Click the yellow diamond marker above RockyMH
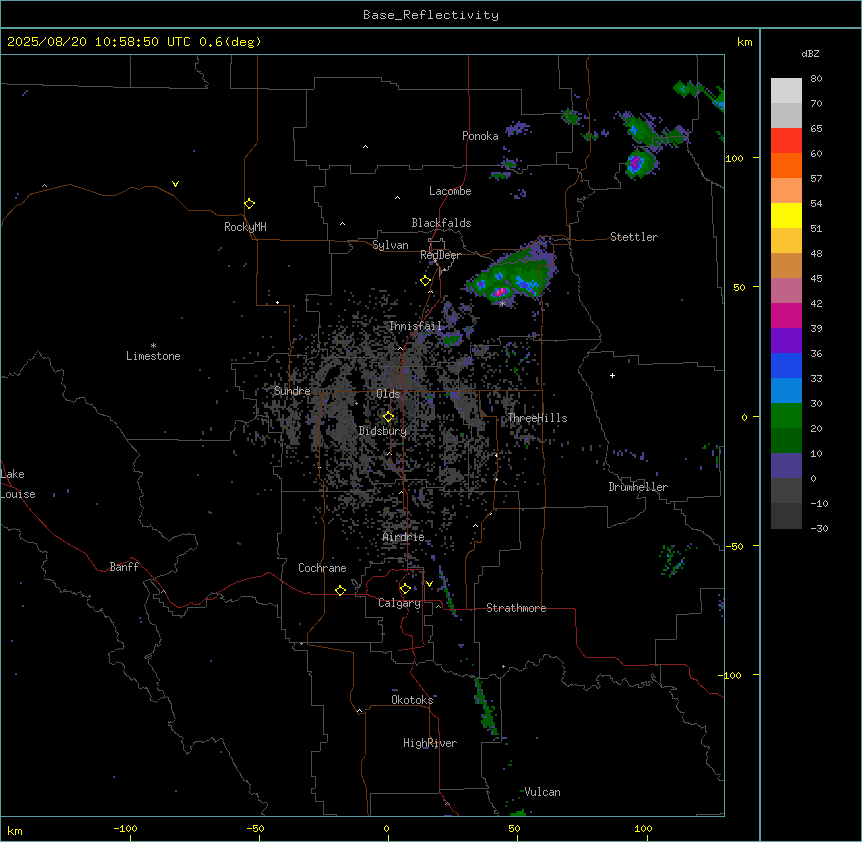Image resolution: width=862 pixels, height=842 pixels. pyautogui.click(x=249, y=204)
